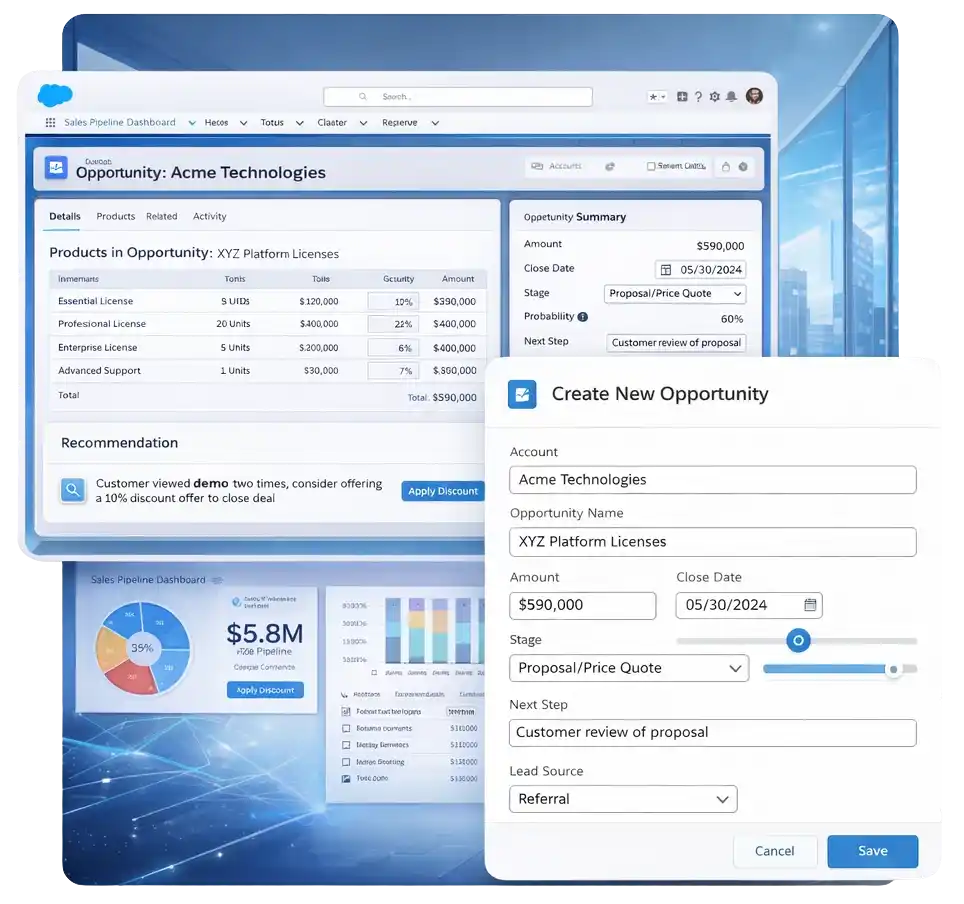Viewport: 964px width, 904px height.
Task: Open Close Date calendar picker in dialog
Action: [810, 605]
